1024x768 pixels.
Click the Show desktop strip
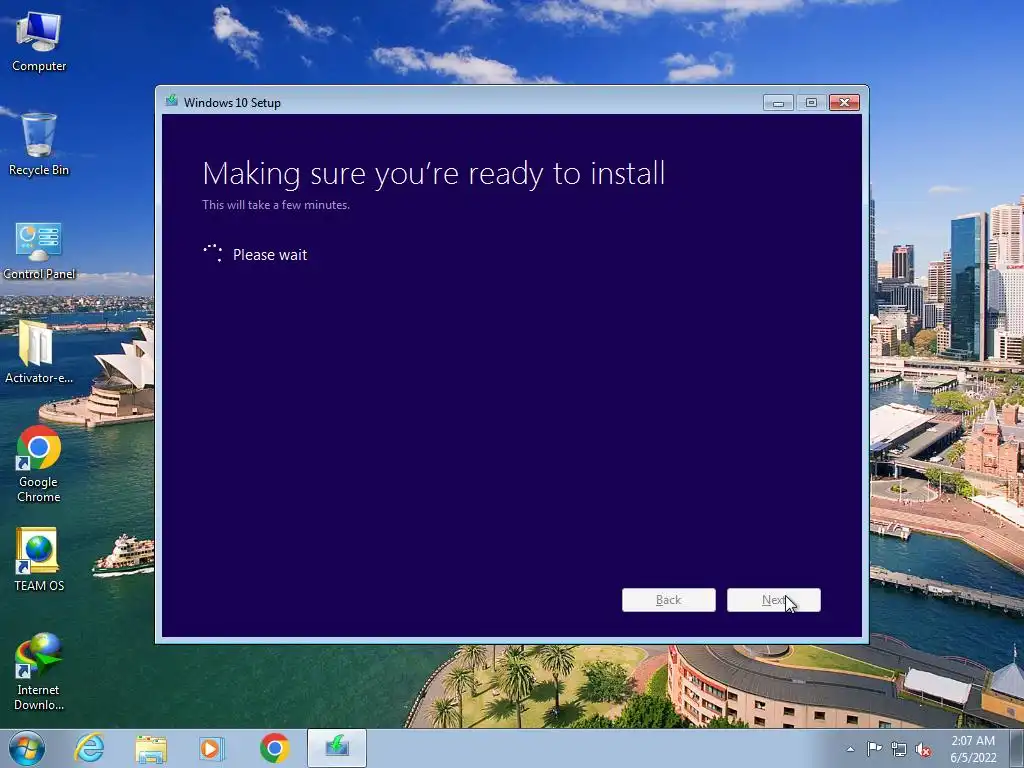tap(1017, 748)
